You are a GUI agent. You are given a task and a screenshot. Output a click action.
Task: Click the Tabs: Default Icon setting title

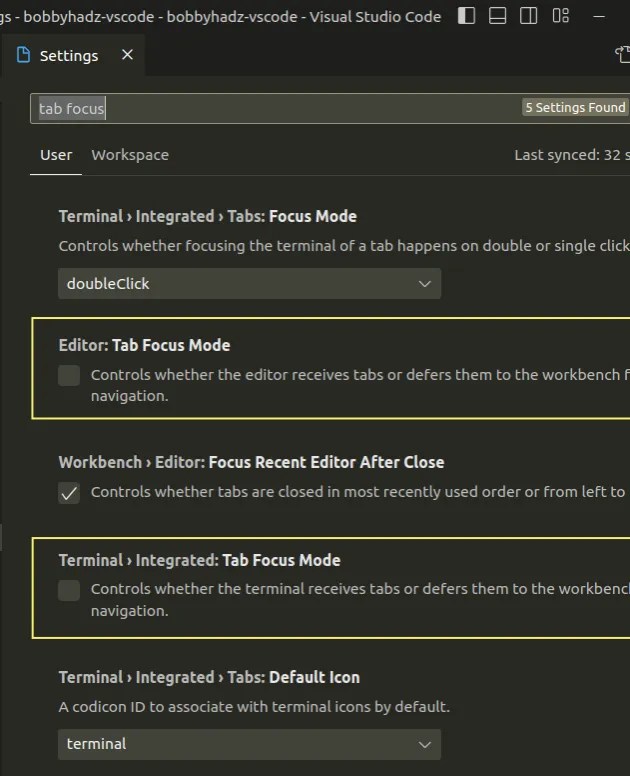[209, 677]
